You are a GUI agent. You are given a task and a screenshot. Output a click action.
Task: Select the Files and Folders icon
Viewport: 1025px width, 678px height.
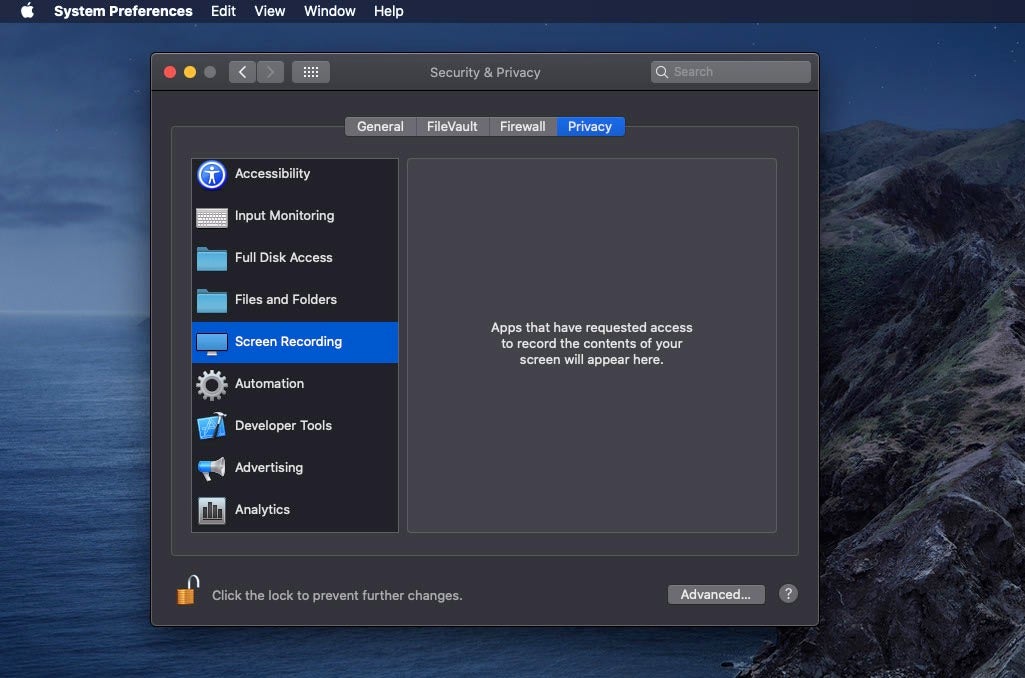click(211, 300)
